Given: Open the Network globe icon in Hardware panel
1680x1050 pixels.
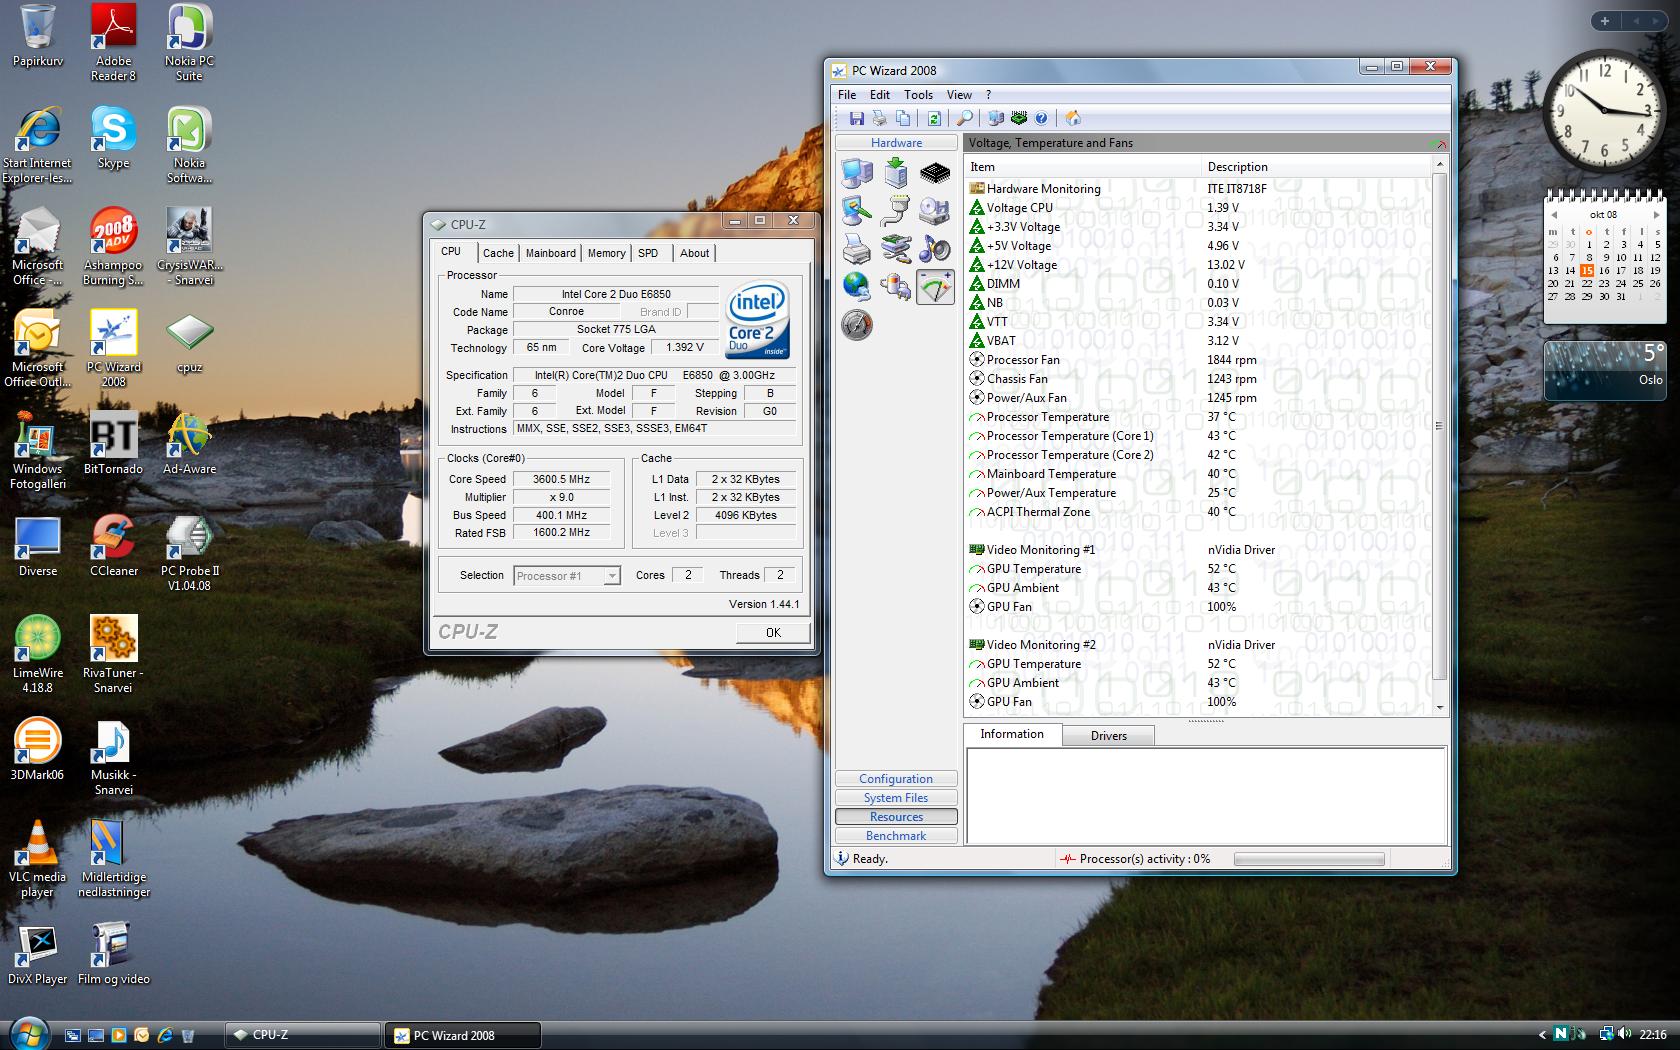Looking at the screenshot, I should point(856,287).
